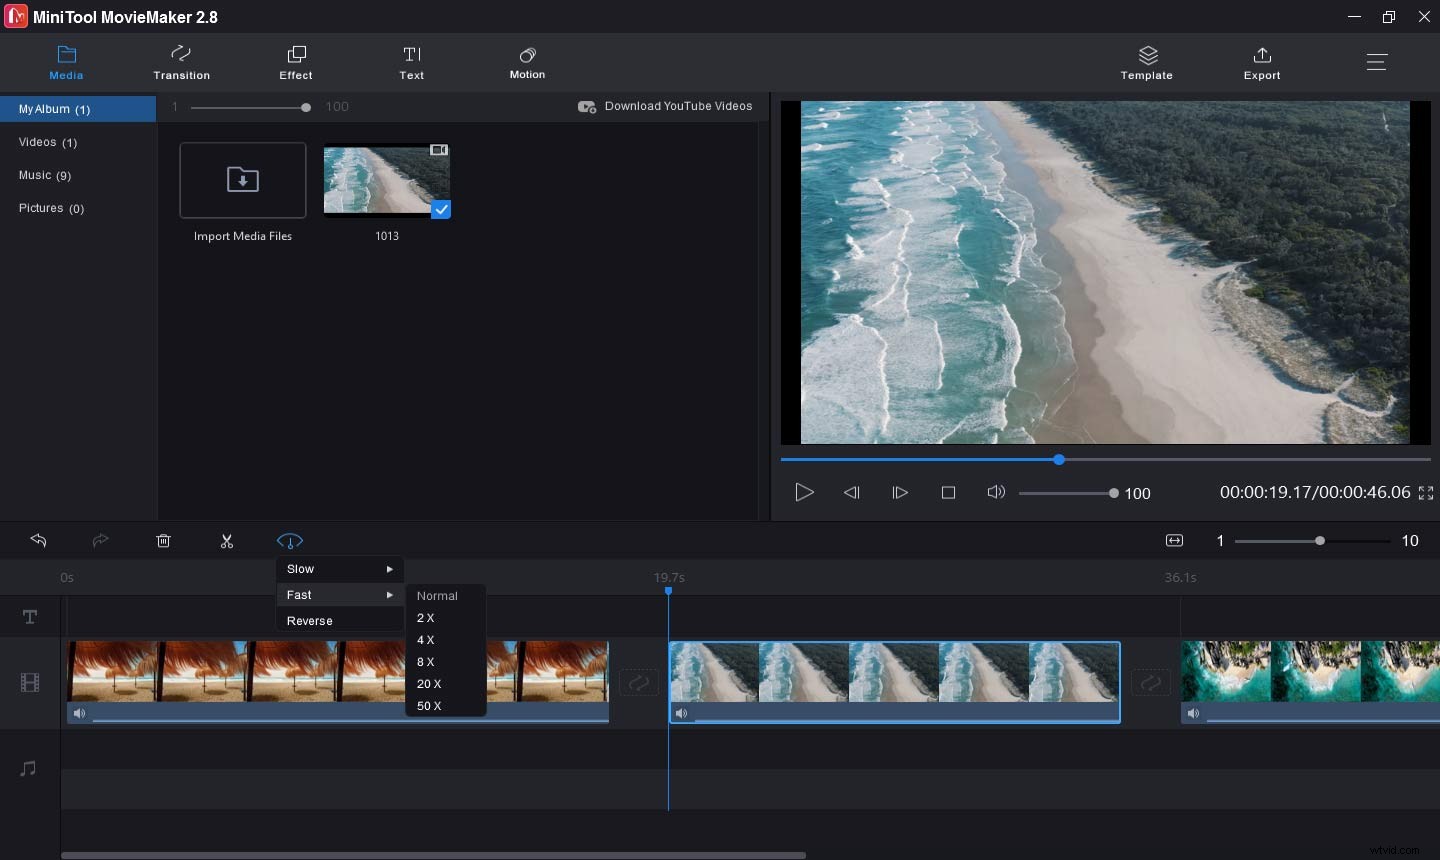Open the hamburger menu top right

tap(1377, 61)
